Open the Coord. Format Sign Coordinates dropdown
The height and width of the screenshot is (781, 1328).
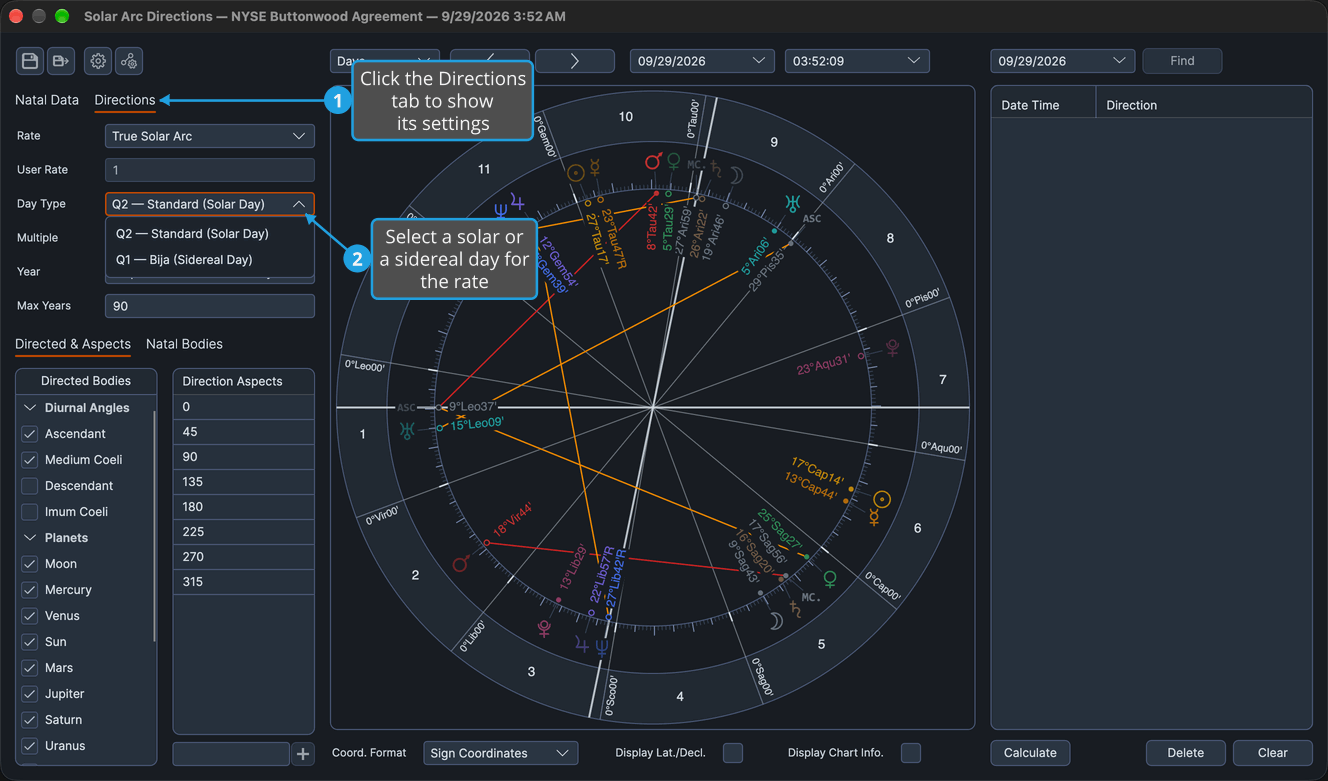[501, 753]
